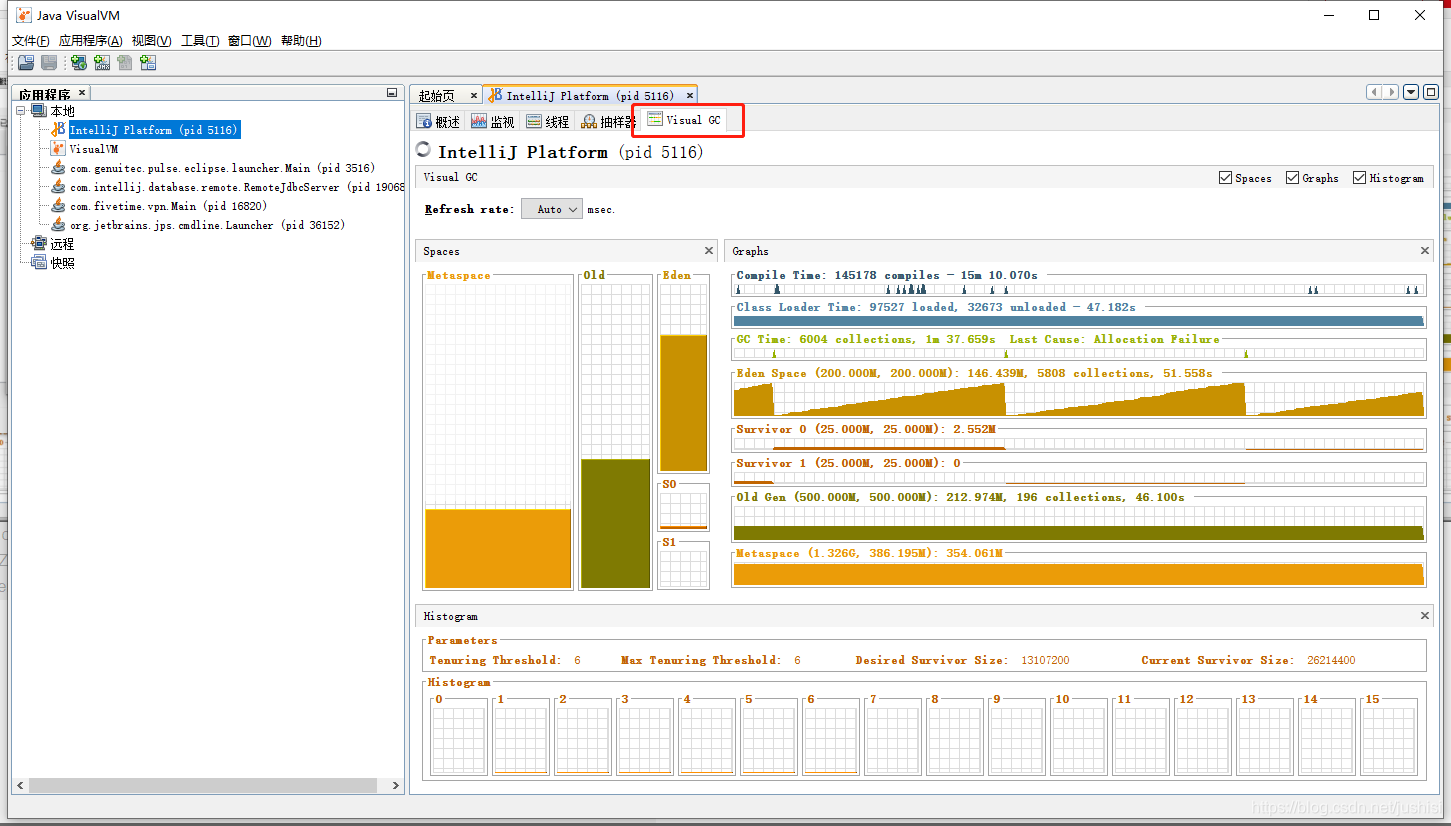1451x826 pixels.
Task: Click the Old generation bar in Spaces
Action: (x=616, y=523)
